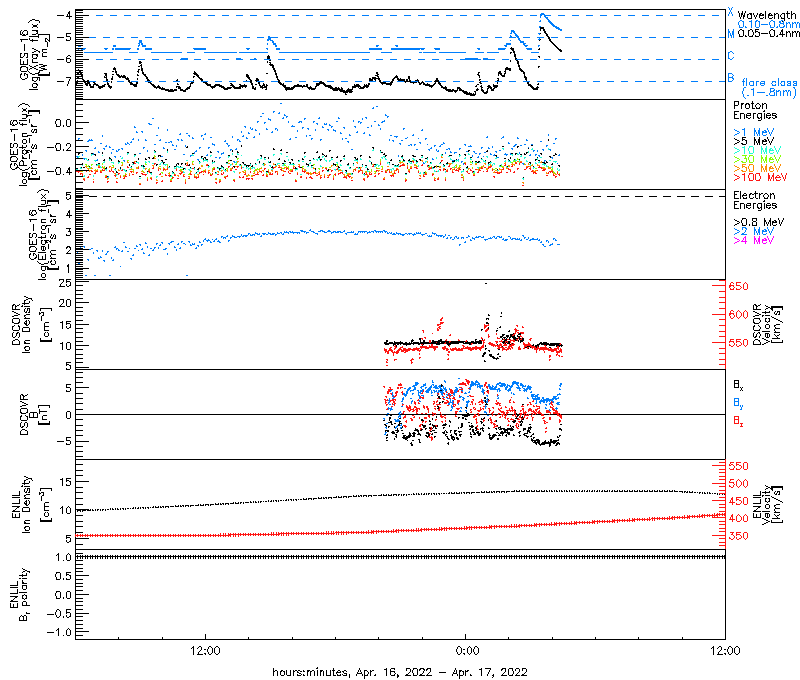
Task: Click the '25' ion density tick value
Action: pyautogui.click(x=65, y=283)
